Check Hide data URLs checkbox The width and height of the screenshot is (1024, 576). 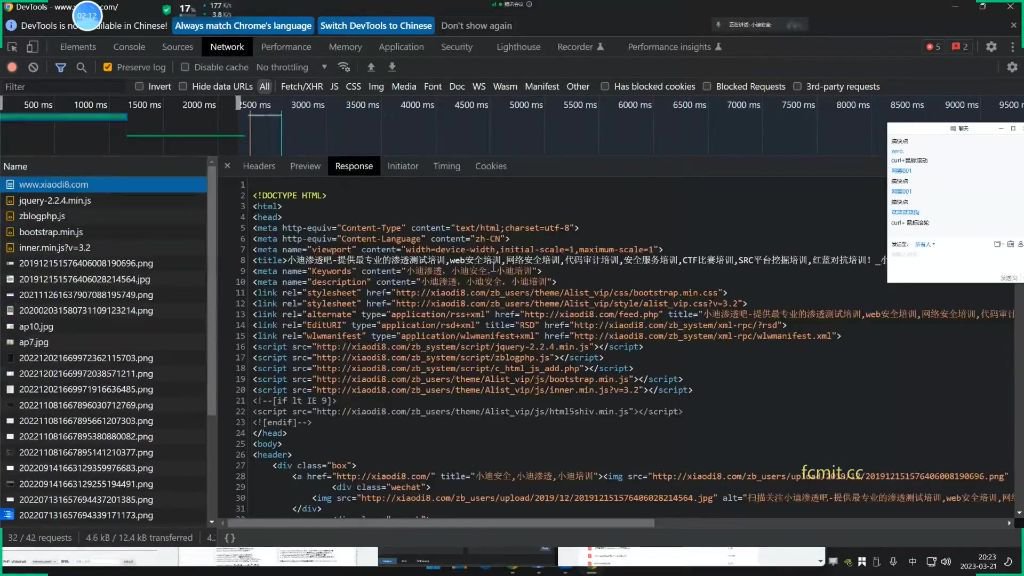click(183, 86)
